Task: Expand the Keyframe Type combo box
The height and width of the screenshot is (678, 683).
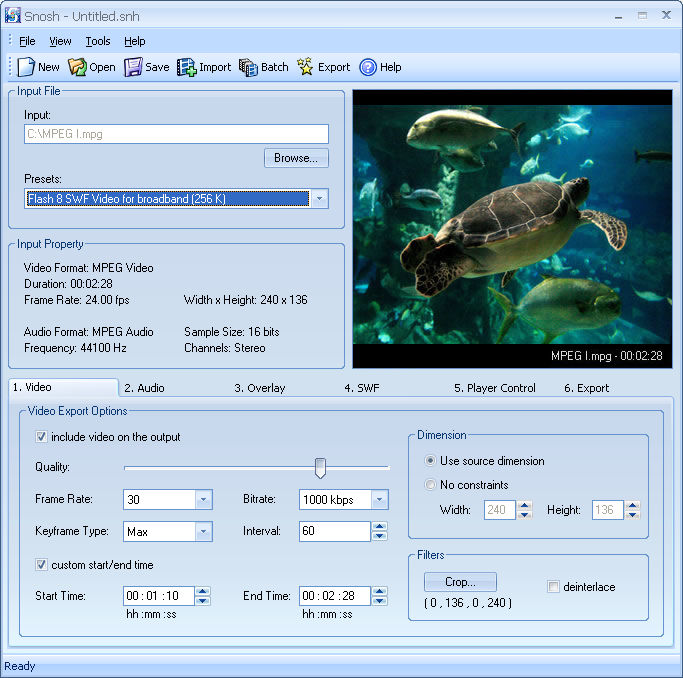Action: 203,532
